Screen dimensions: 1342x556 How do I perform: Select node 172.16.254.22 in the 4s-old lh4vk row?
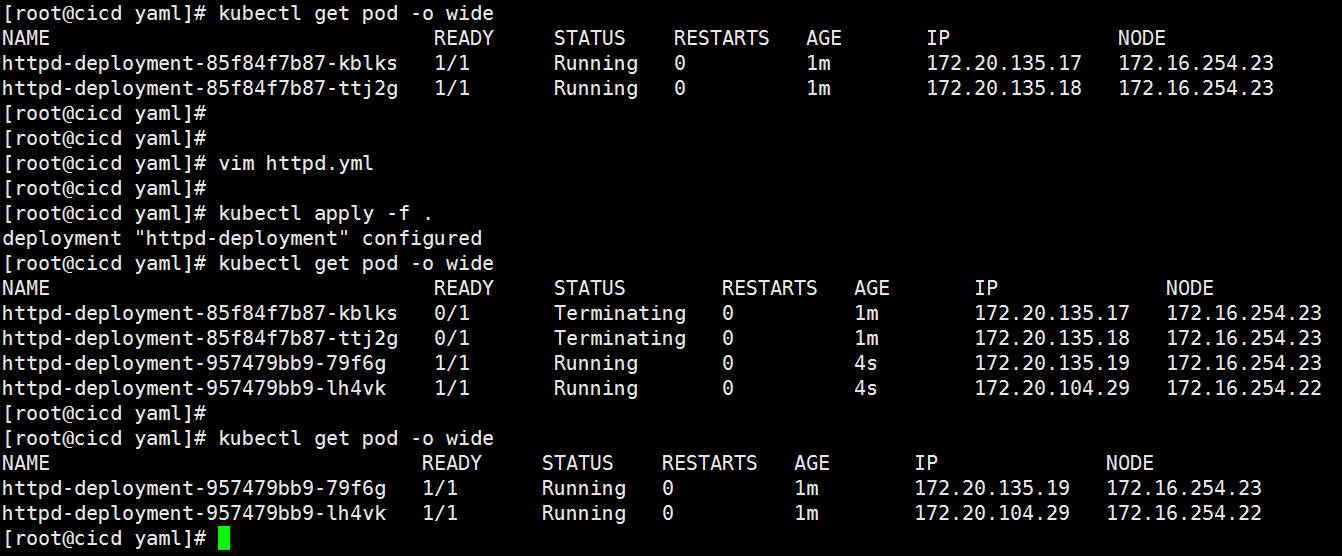coord(1244,388)
